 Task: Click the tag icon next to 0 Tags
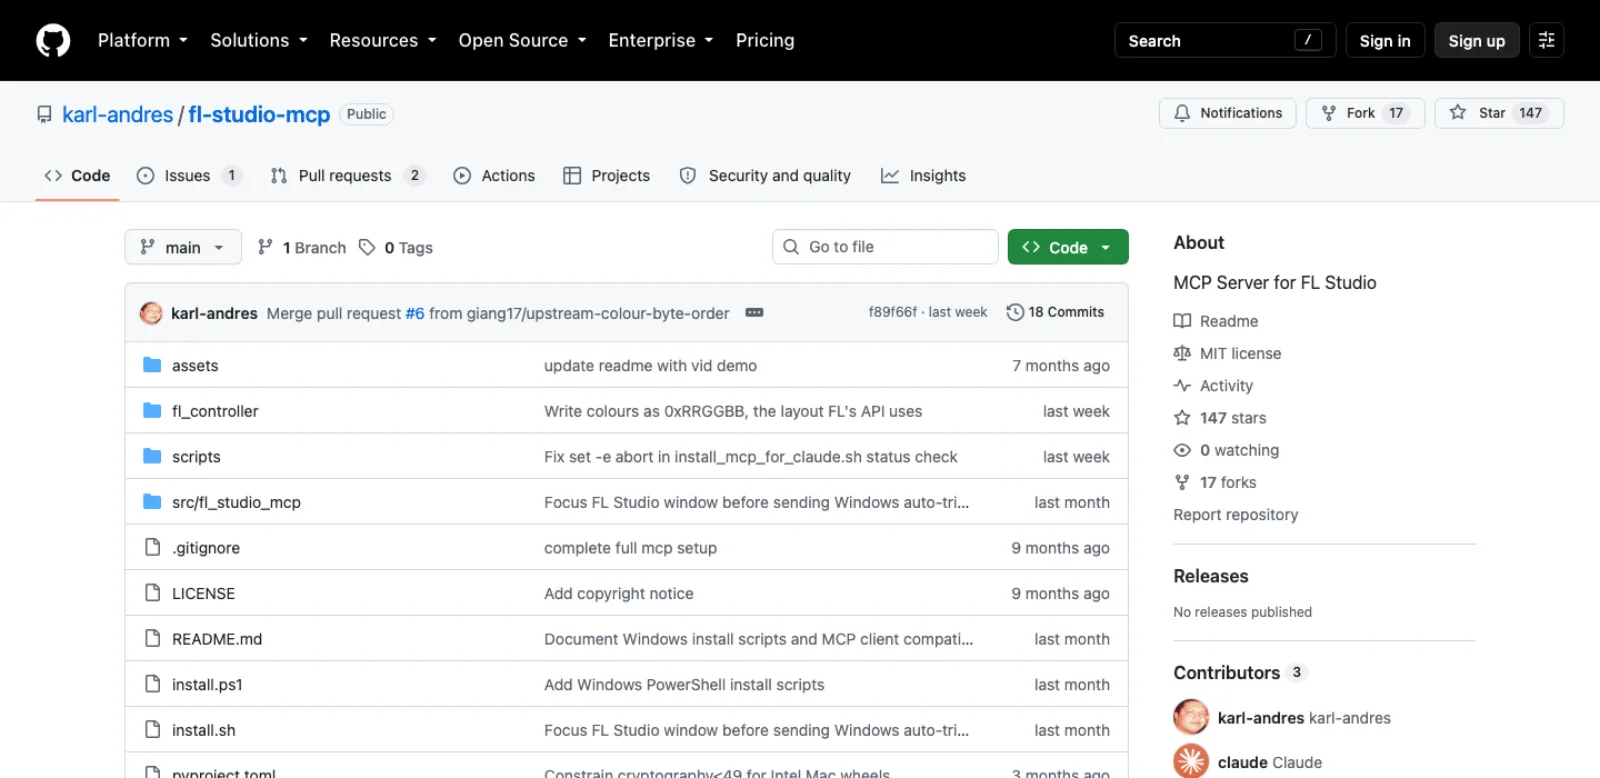[x=367, y=247]
